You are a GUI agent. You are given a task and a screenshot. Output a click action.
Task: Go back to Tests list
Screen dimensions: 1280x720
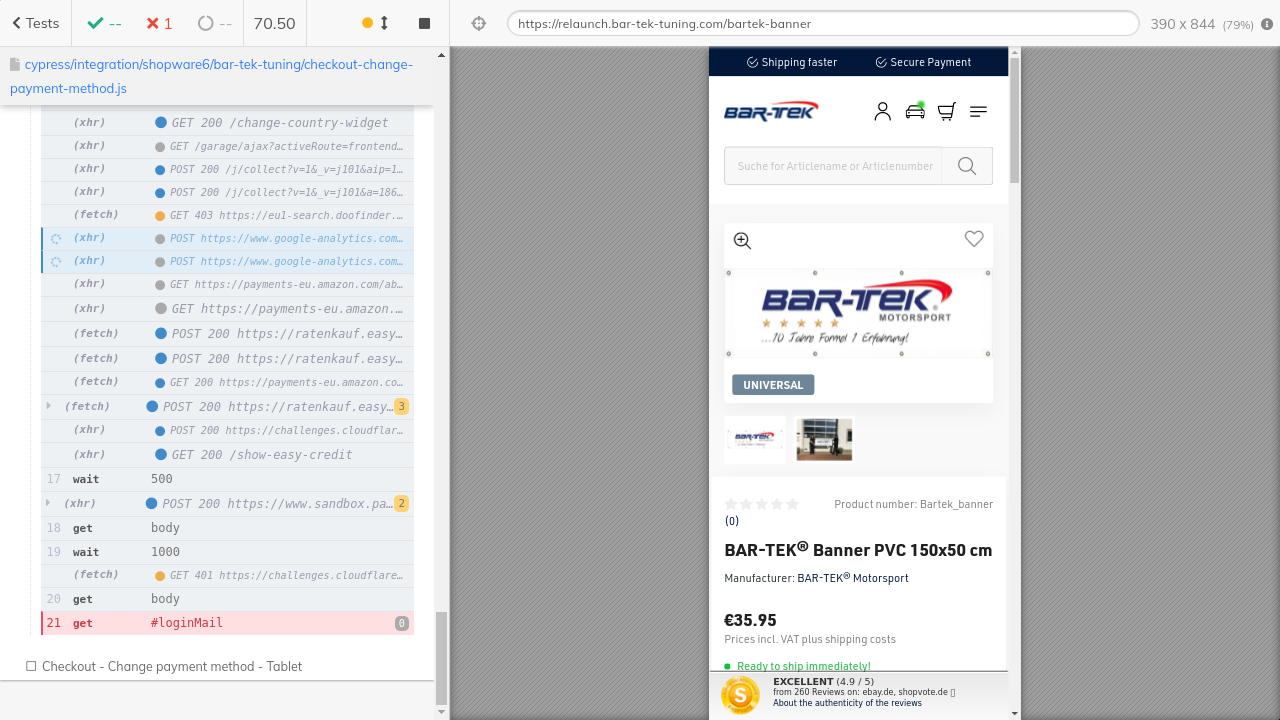(x=35, y=23)
